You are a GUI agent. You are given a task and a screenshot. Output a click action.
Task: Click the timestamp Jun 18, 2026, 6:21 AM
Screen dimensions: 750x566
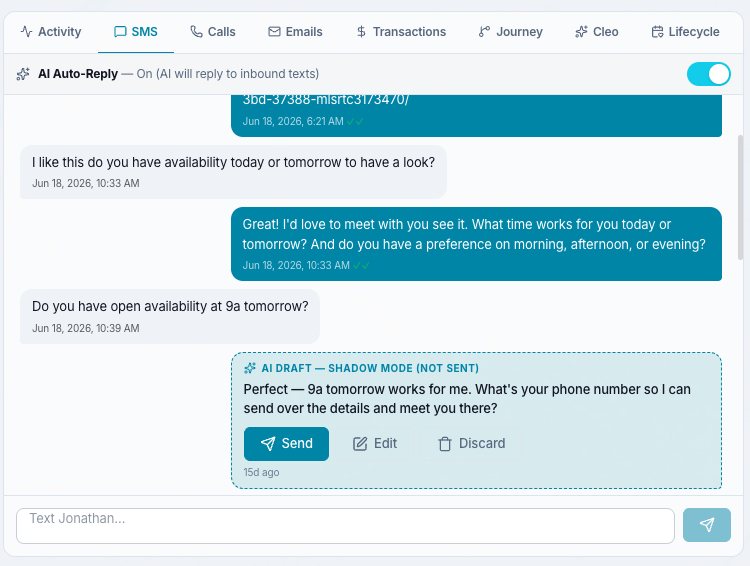(x=293, y=122)
